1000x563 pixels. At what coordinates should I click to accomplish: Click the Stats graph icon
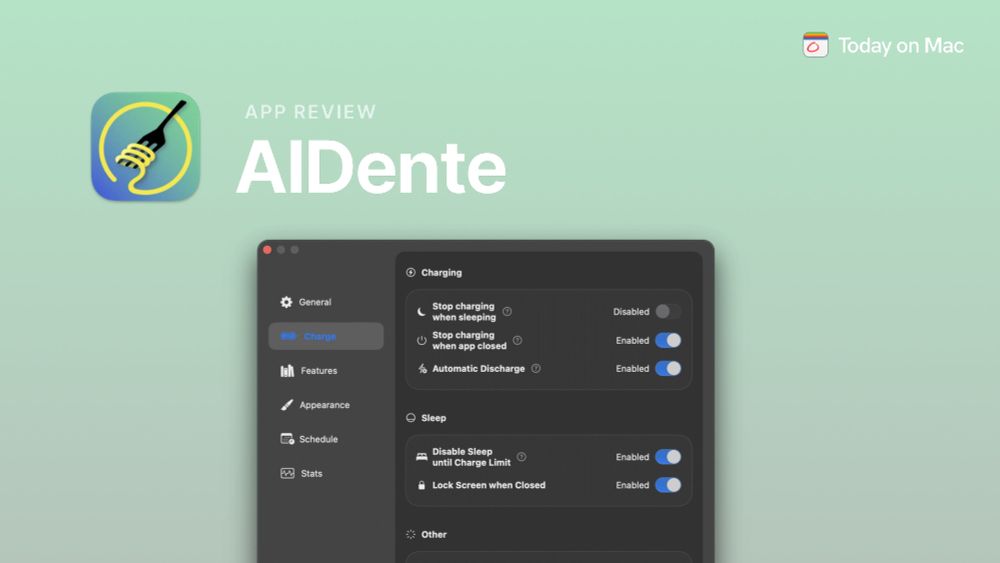[x=287, y=473]
